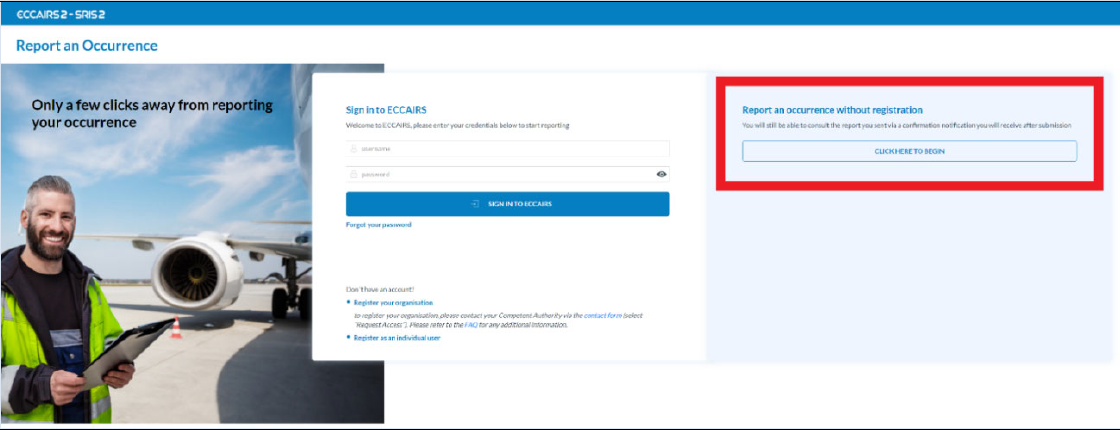Click the Click Here to Begin button

coord(909,151)
